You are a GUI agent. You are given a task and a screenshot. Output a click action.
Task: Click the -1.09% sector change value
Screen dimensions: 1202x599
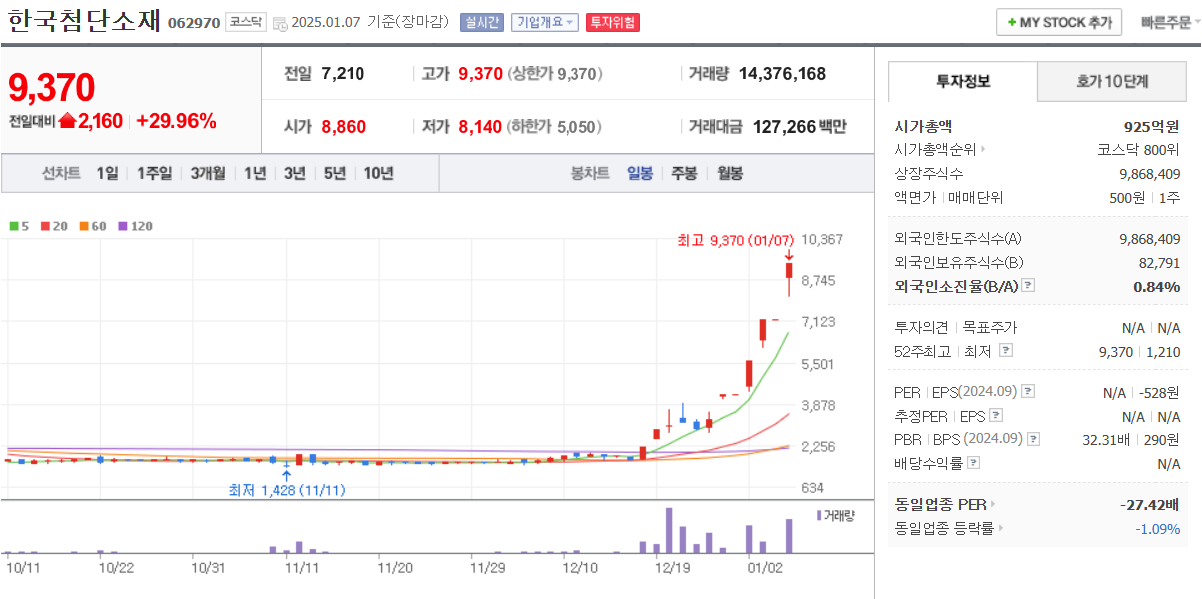(1157, 528)
